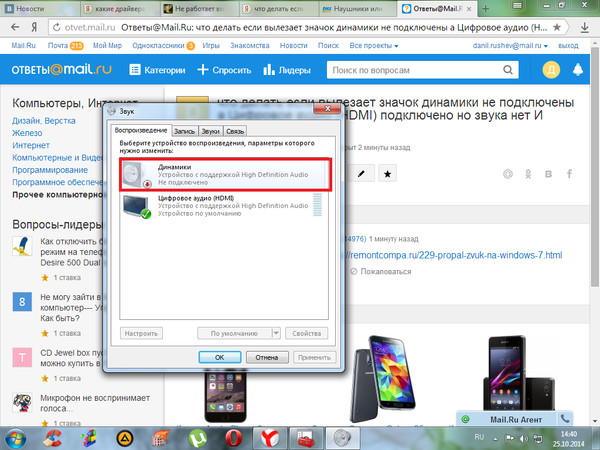Open "Лидеры" page
600x450 pixels.
point(287,70)
